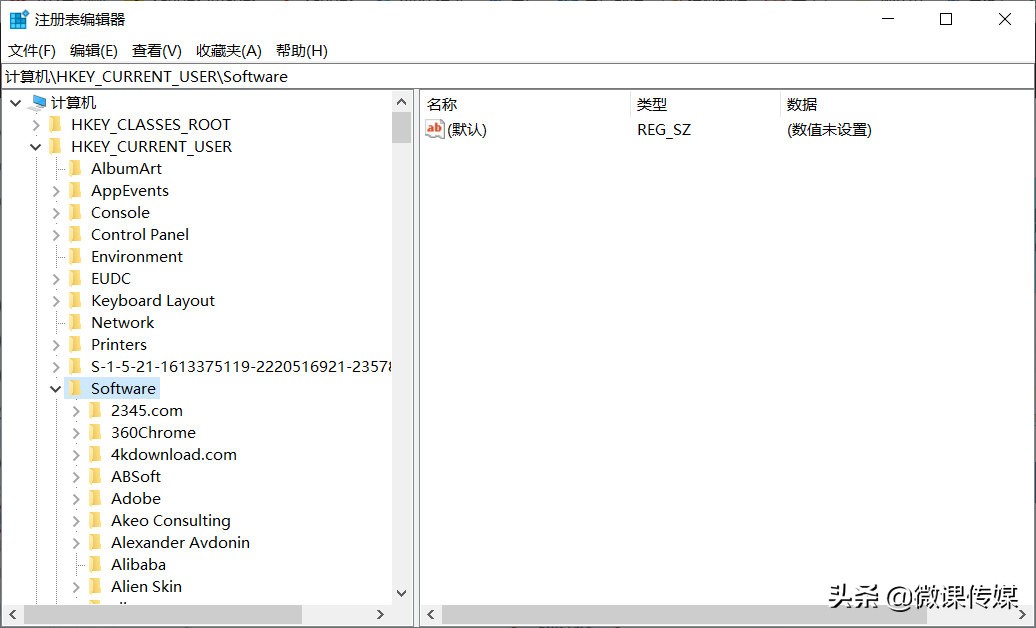
Task: Open the 编辑(E) menu
Action: coord(94,50)
